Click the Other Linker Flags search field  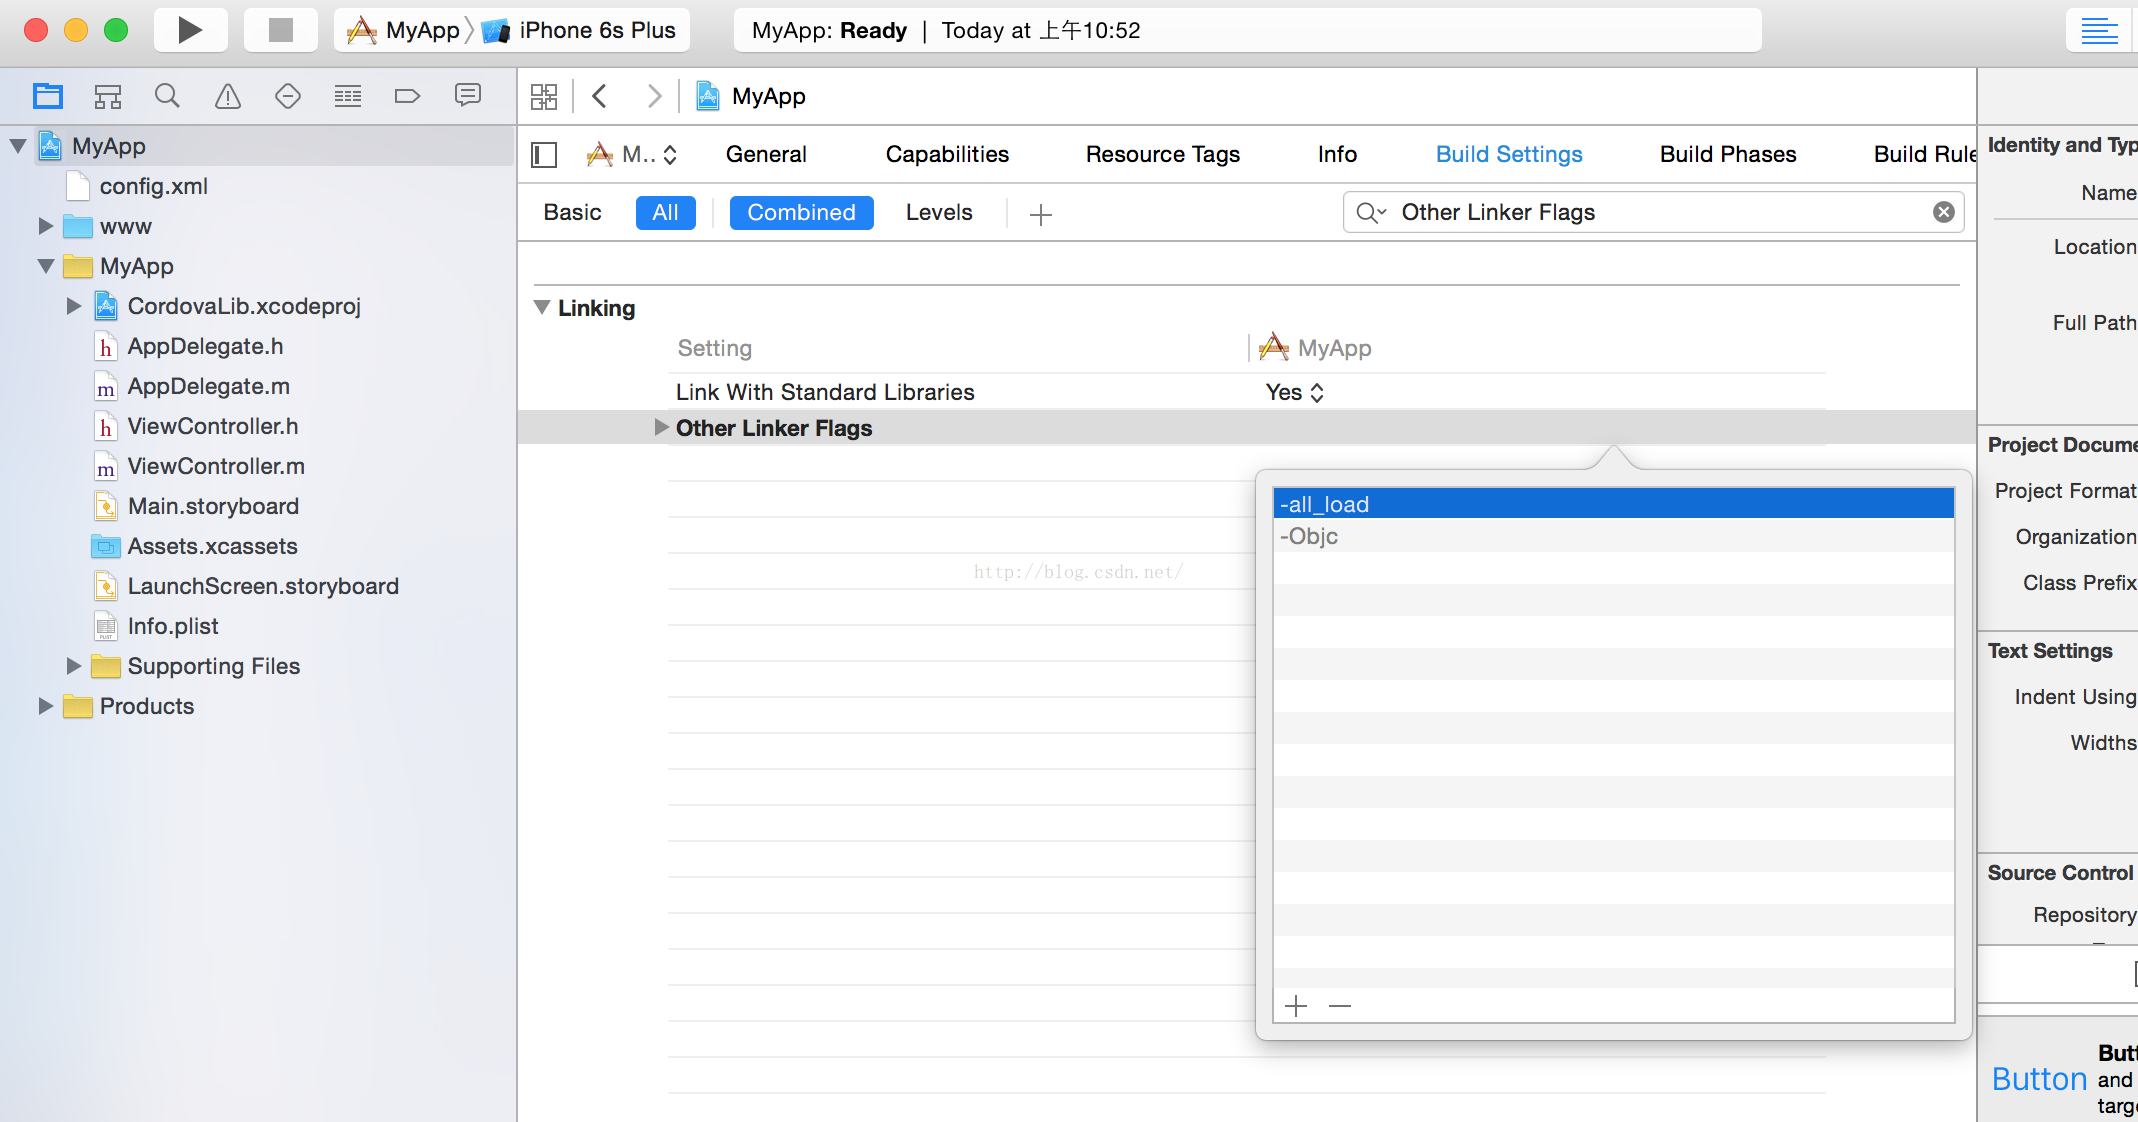click(x=1653, y=212)
